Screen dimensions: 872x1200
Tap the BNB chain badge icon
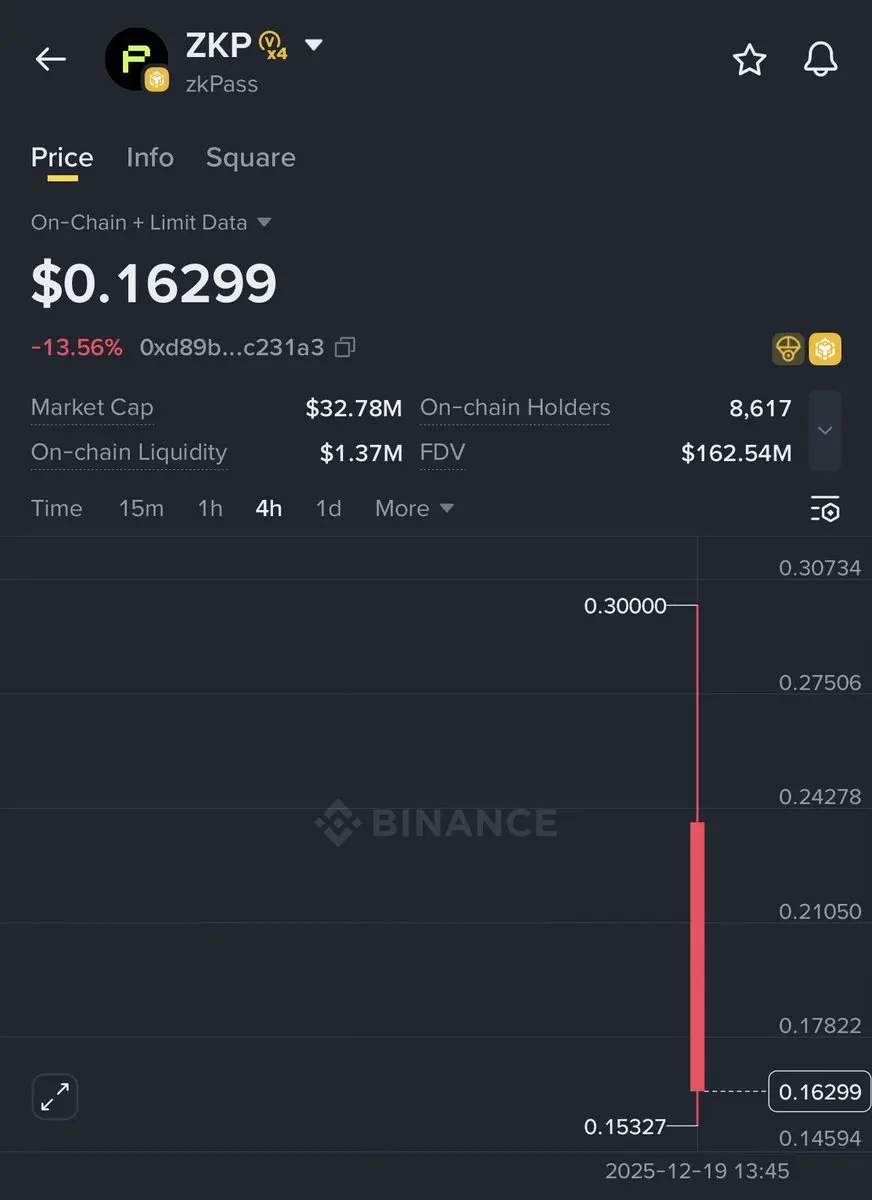(x=825, y=349)
